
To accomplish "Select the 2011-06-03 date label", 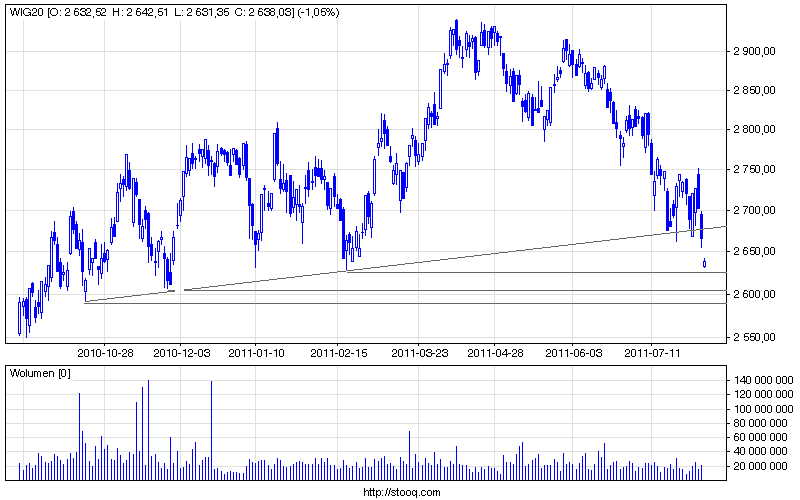I will 574,353.
